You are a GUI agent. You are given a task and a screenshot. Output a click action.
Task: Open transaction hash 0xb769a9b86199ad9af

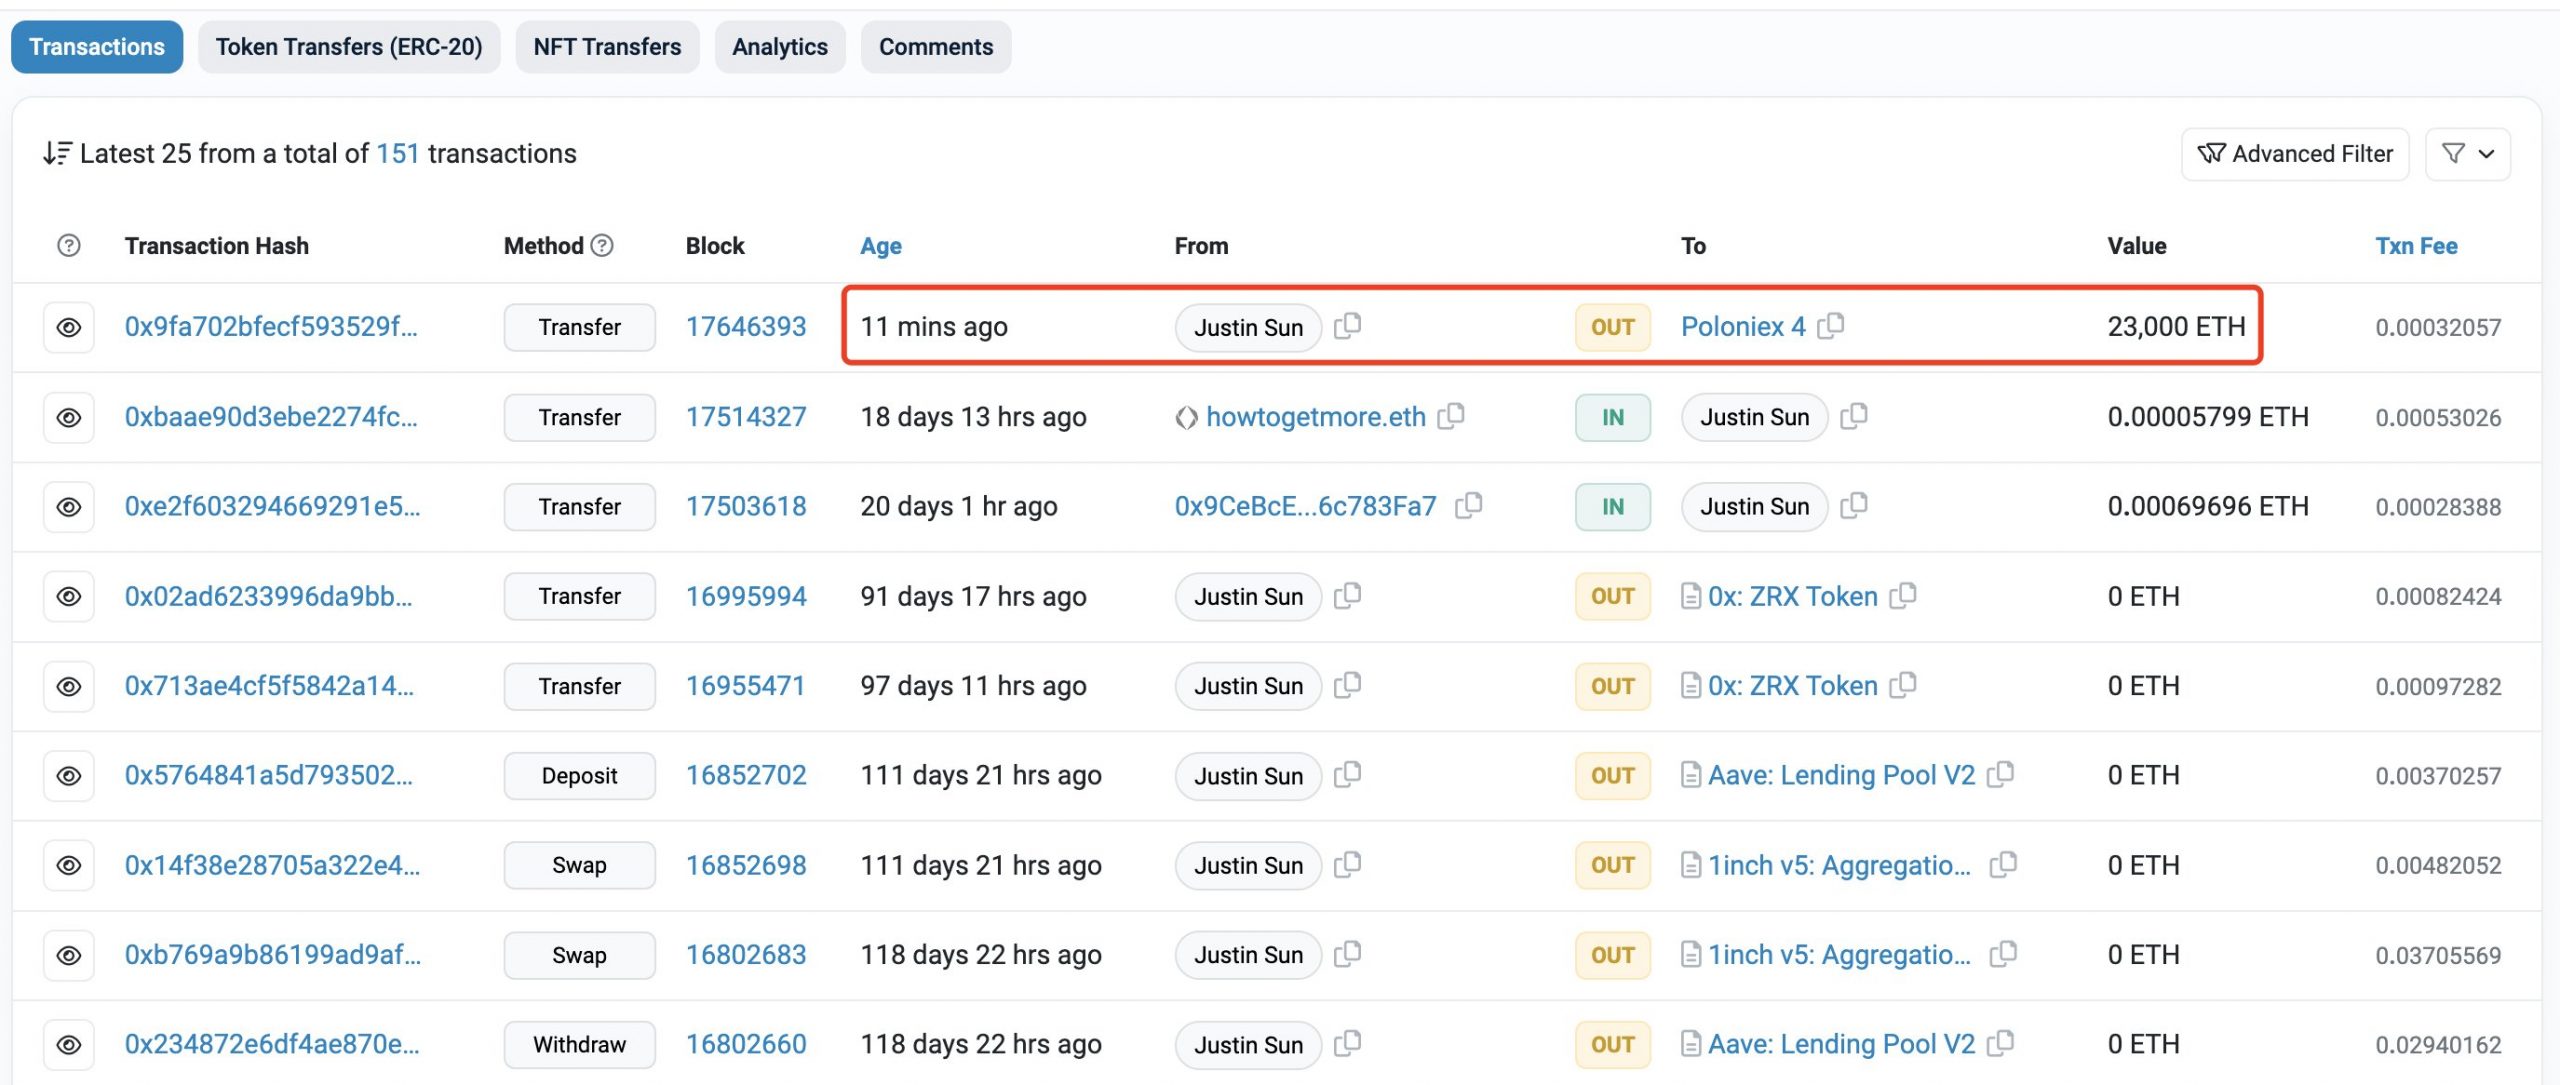click(x=273, y=955)
